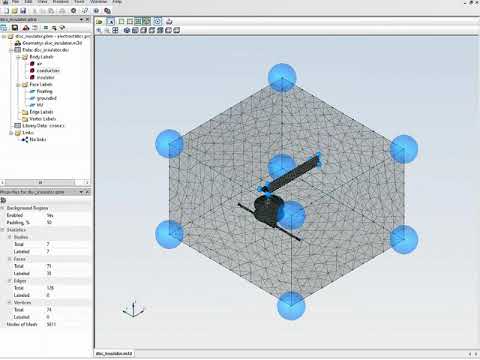480x360 pixels.
Task: Collapse the Statistics property group
Action: tap(3, 230)
